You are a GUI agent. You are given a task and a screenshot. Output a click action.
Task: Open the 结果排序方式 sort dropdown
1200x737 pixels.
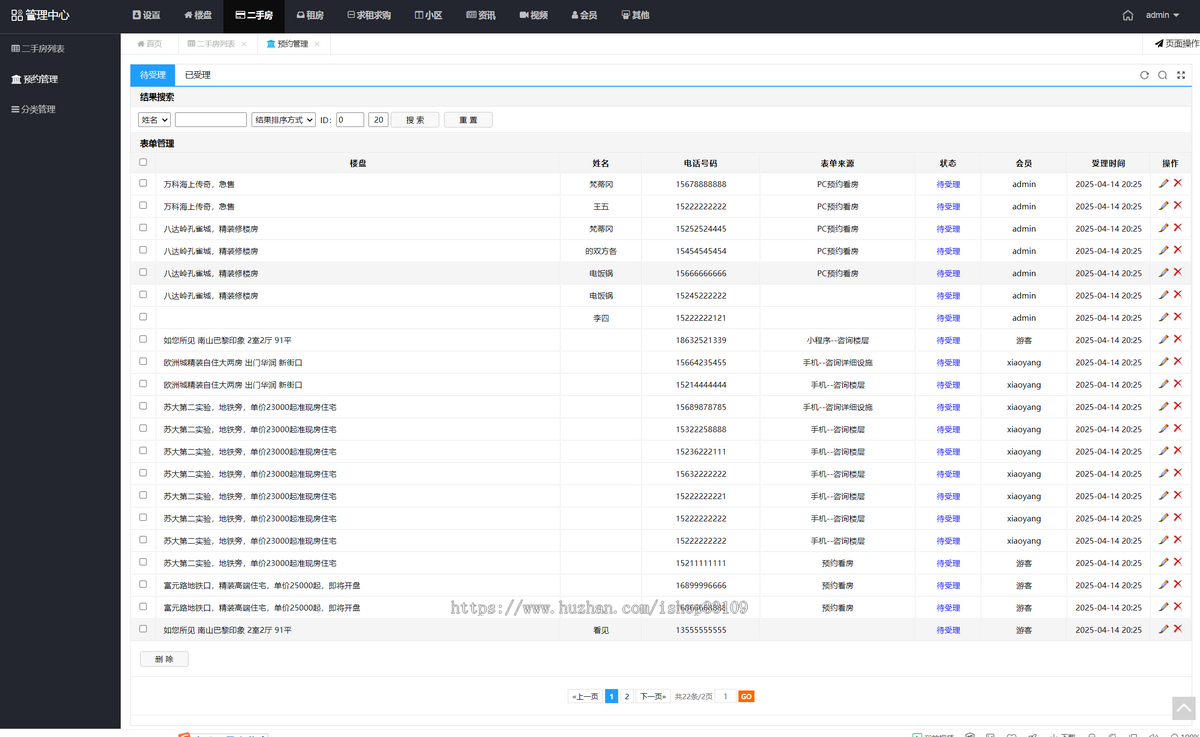pyautogui.click(x=283, y=120)
